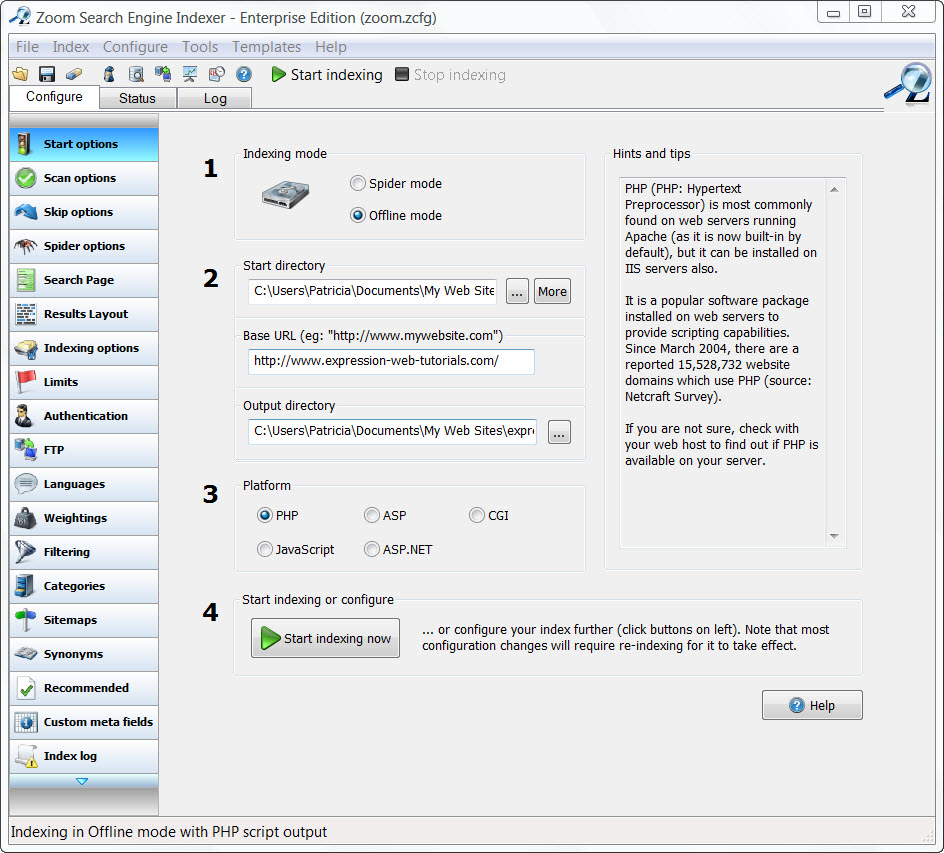Open the Templates menu

pyautogui.click(x=267, y=47)
